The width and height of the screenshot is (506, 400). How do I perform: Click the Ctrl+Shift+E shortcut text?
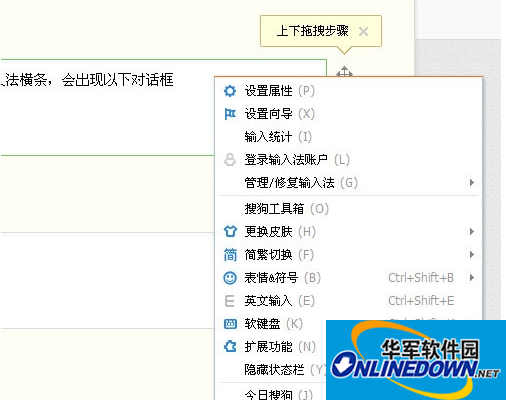[x=421, y=301]
